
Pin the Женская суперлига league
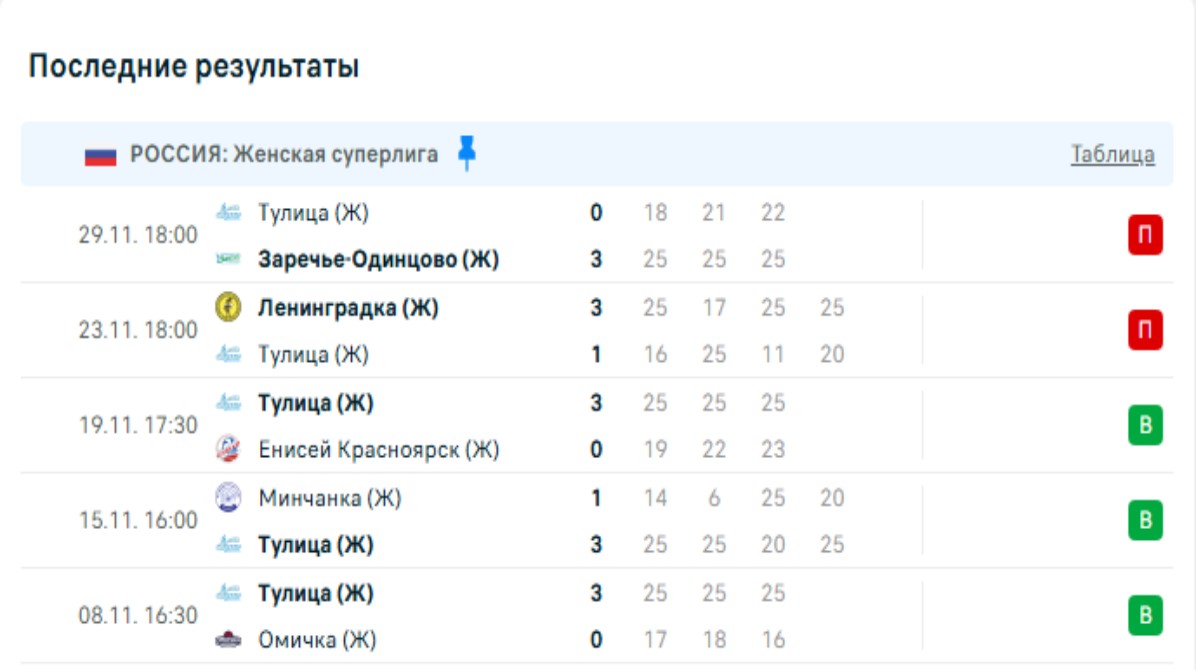pos(466,154)
